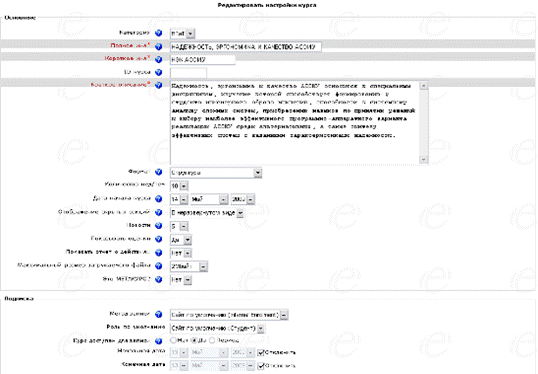Open help icon beside Показывать оценки
Screen dimensions: 538x374
point(159,239)
